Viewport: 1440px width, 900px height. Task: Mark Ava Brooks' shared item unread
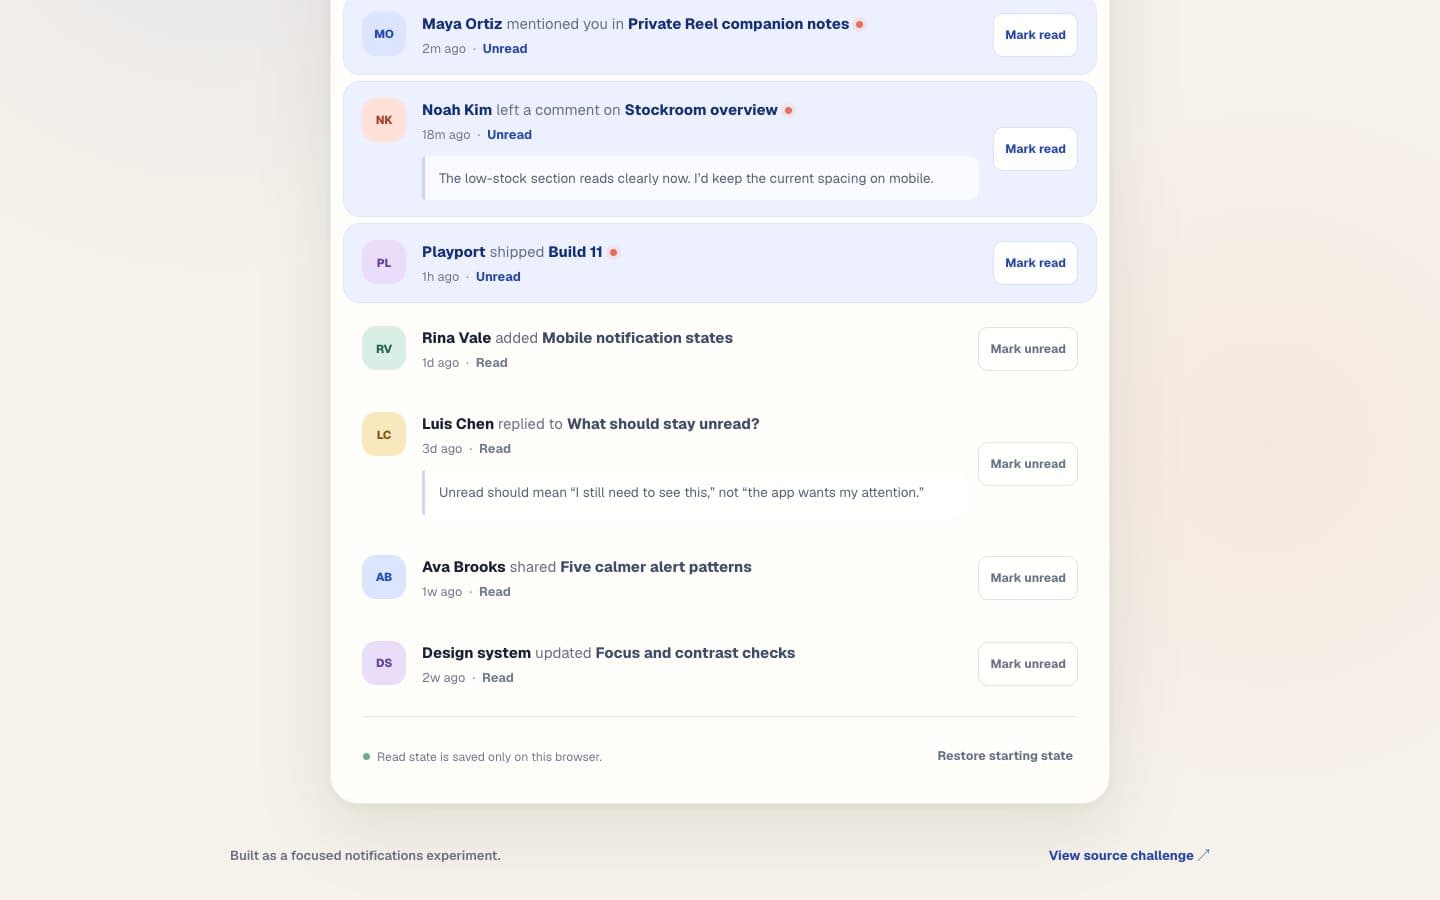pyautogui.click(x=1028, y=578)
